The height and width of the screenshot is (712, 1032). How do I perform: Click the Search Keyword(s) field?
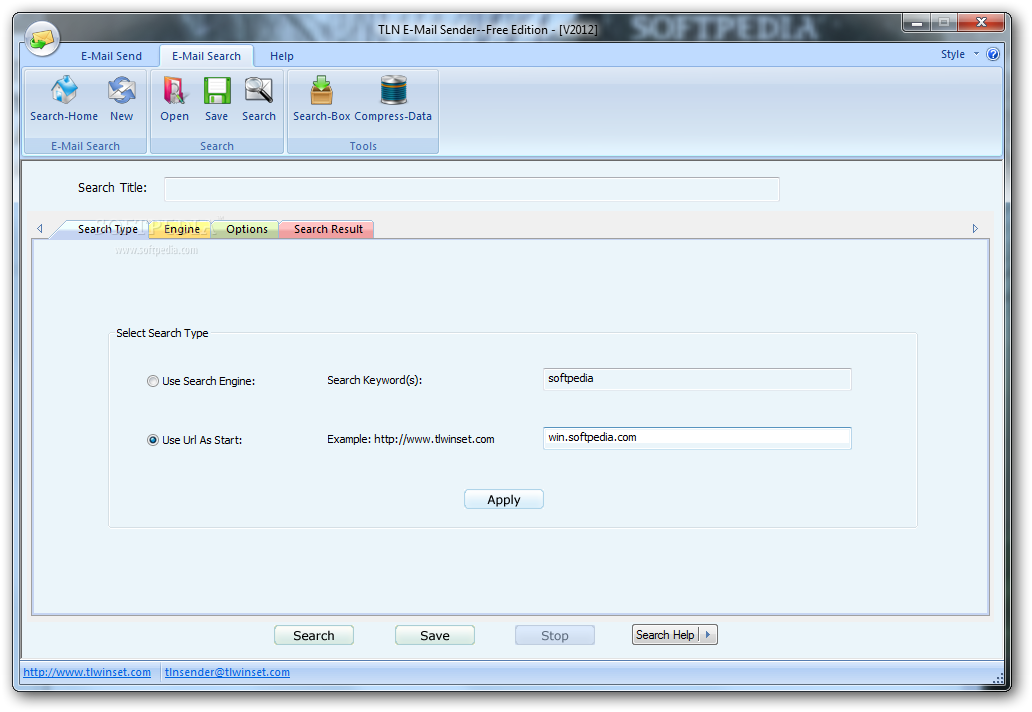pos(697,379)
